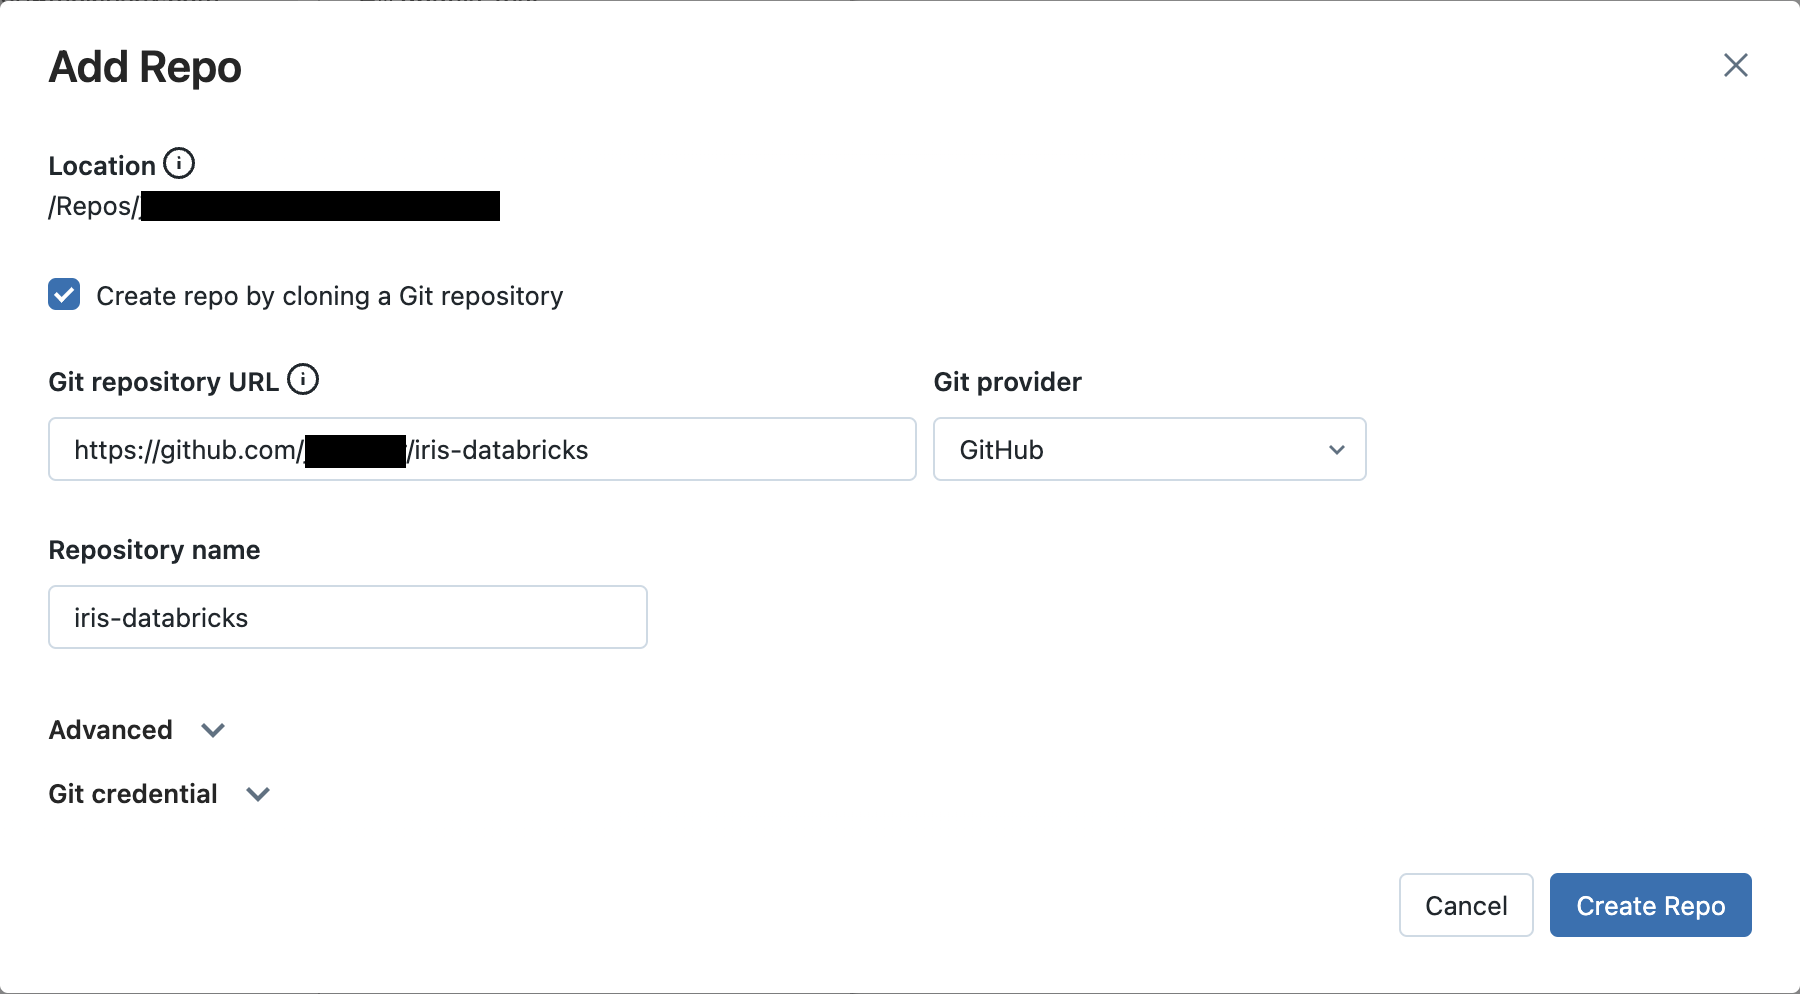Viewport: 1800px width, 994px height.
Task: Click the Git credential chevron icon
Action: [x=257, y=794]
